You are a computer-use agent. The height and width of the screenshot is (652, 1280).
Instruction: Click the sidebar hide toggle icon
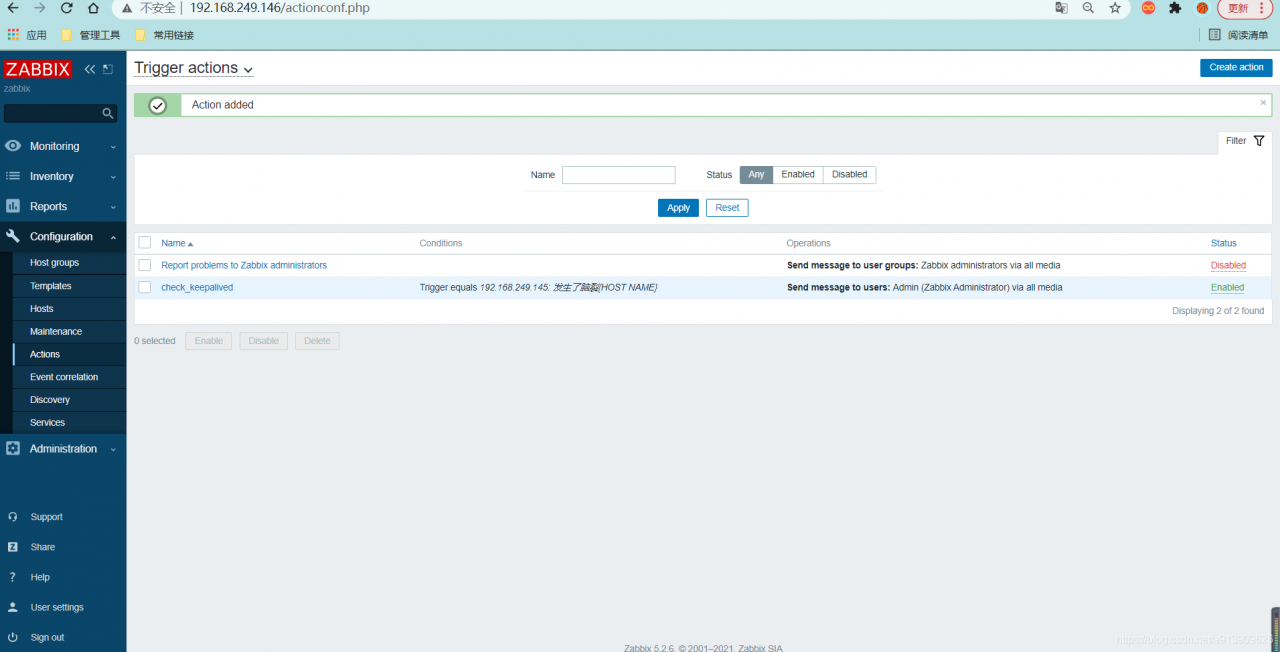click(x=108, y=69)
